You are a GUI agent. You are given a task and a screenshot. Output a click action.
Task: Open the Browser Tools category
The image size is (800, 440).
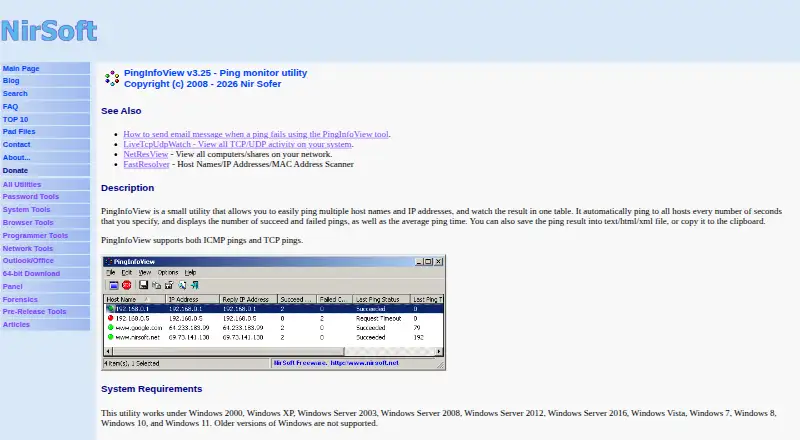(28, 223)
